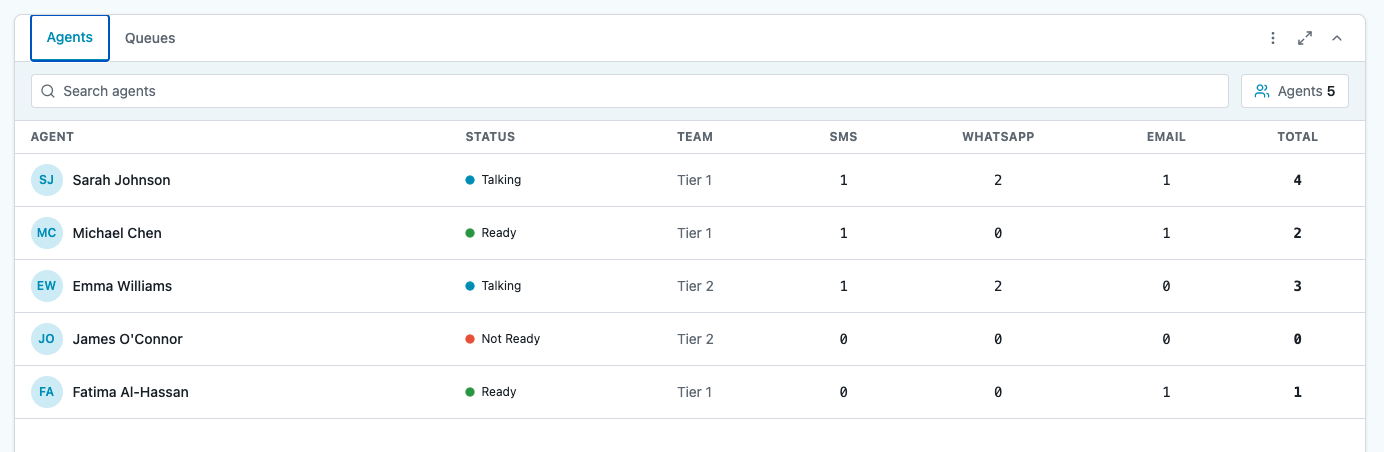Sort by the SMS column header
The height and width of the screenshot is (452, 1384).
[843, 137]
